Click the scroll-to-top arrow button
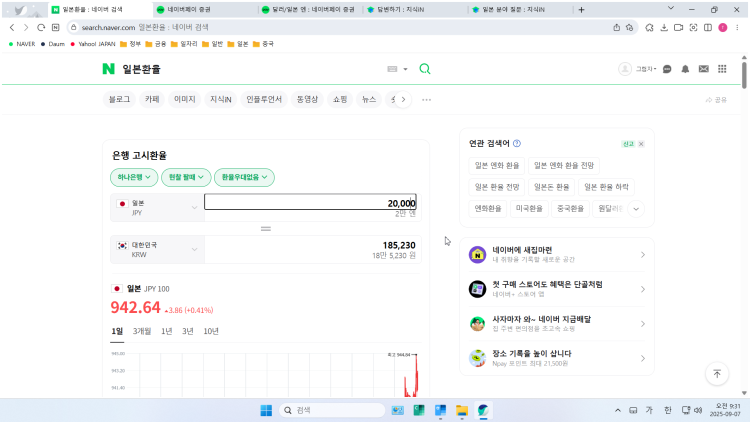This screenshot has height=422, width=750. click(x=717, y=374)
